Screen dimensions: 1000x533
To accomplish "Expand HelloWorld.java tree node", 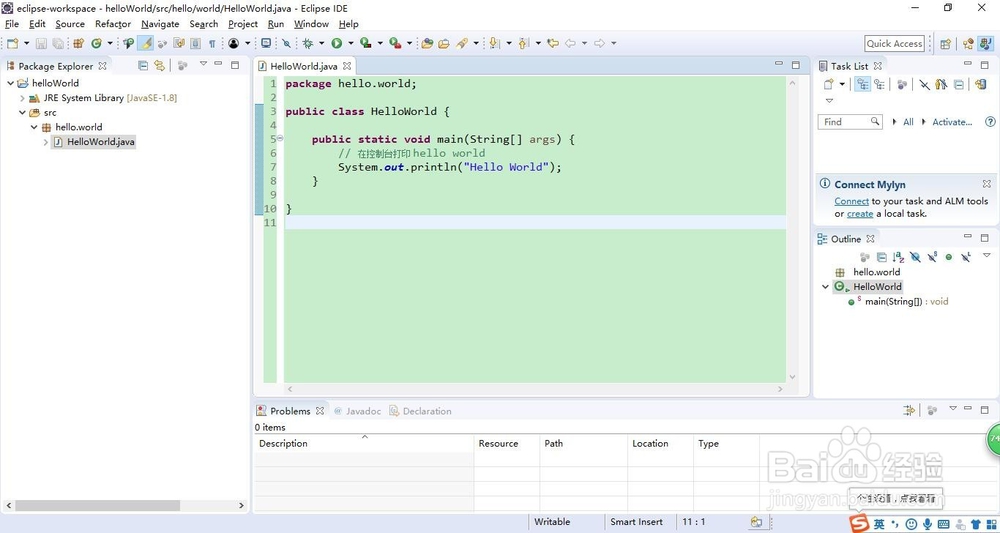I will point(46,142).
